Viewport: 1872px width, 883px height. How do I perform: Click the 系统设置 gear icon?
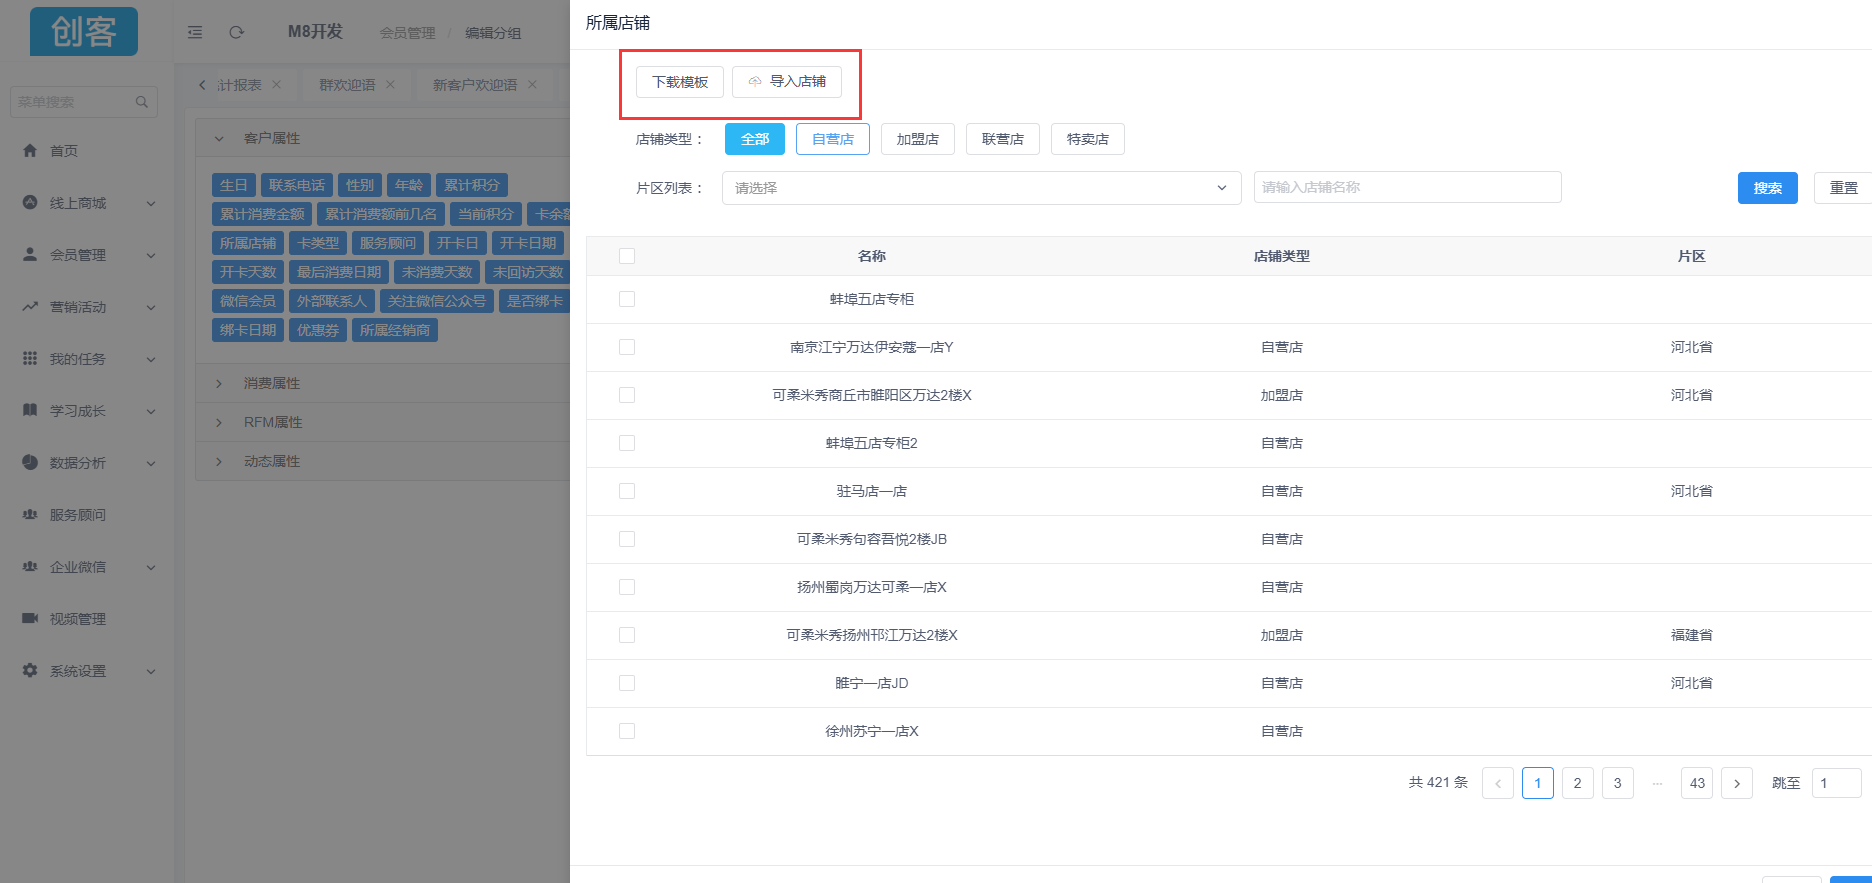click(30, 670)
